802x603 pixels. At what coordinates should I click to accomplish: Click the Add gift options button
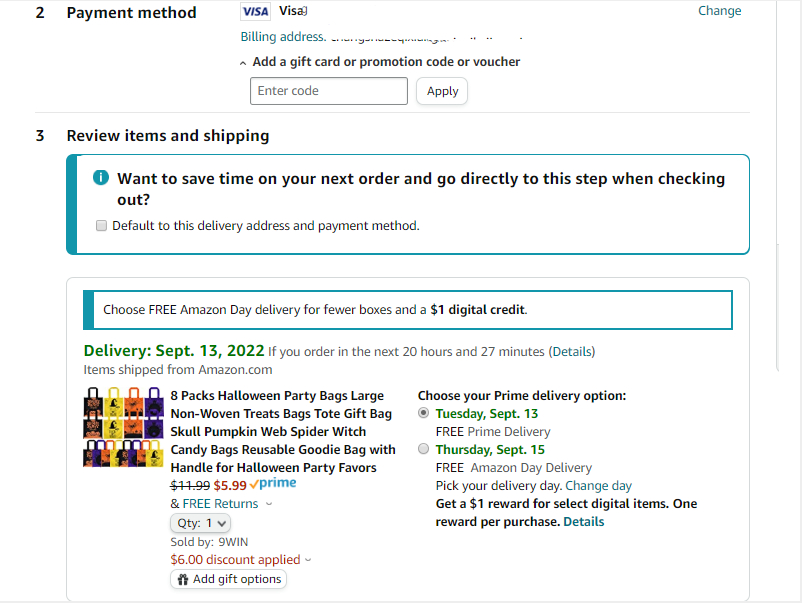(229, 579)
